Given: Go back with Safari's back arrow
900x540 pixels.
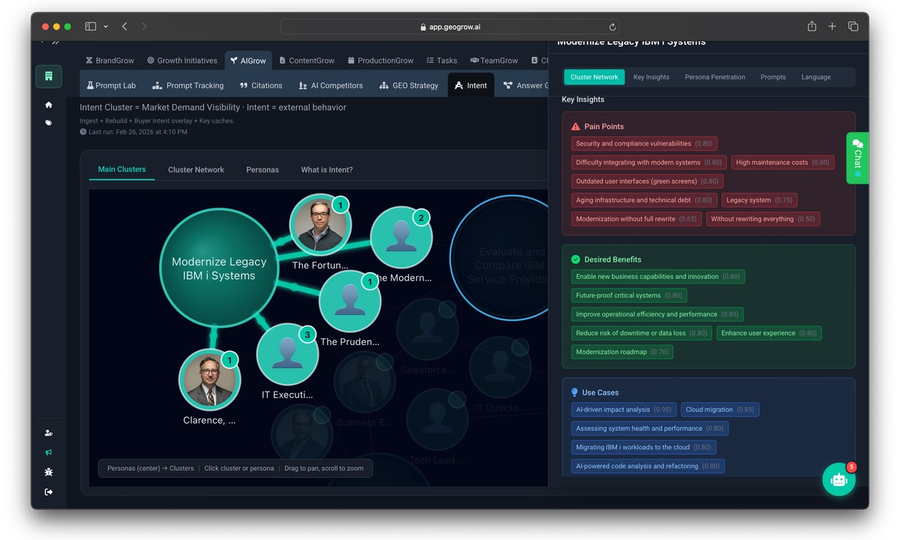Looking at the screenshot, I should (x=125, y=26).
